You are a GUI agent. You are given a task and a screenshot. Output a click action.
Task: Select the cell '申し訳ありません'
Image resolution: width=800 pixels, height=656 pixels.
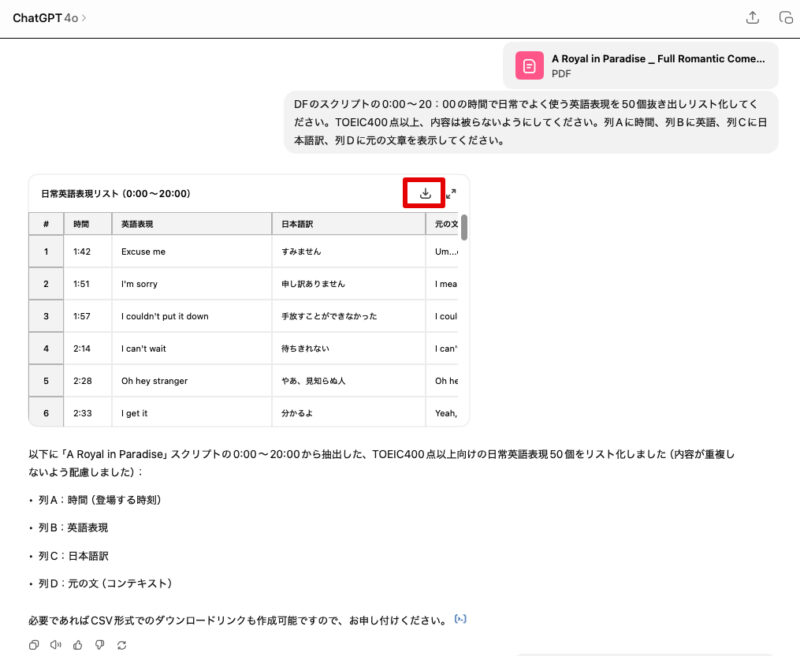[x=349, y=284]
